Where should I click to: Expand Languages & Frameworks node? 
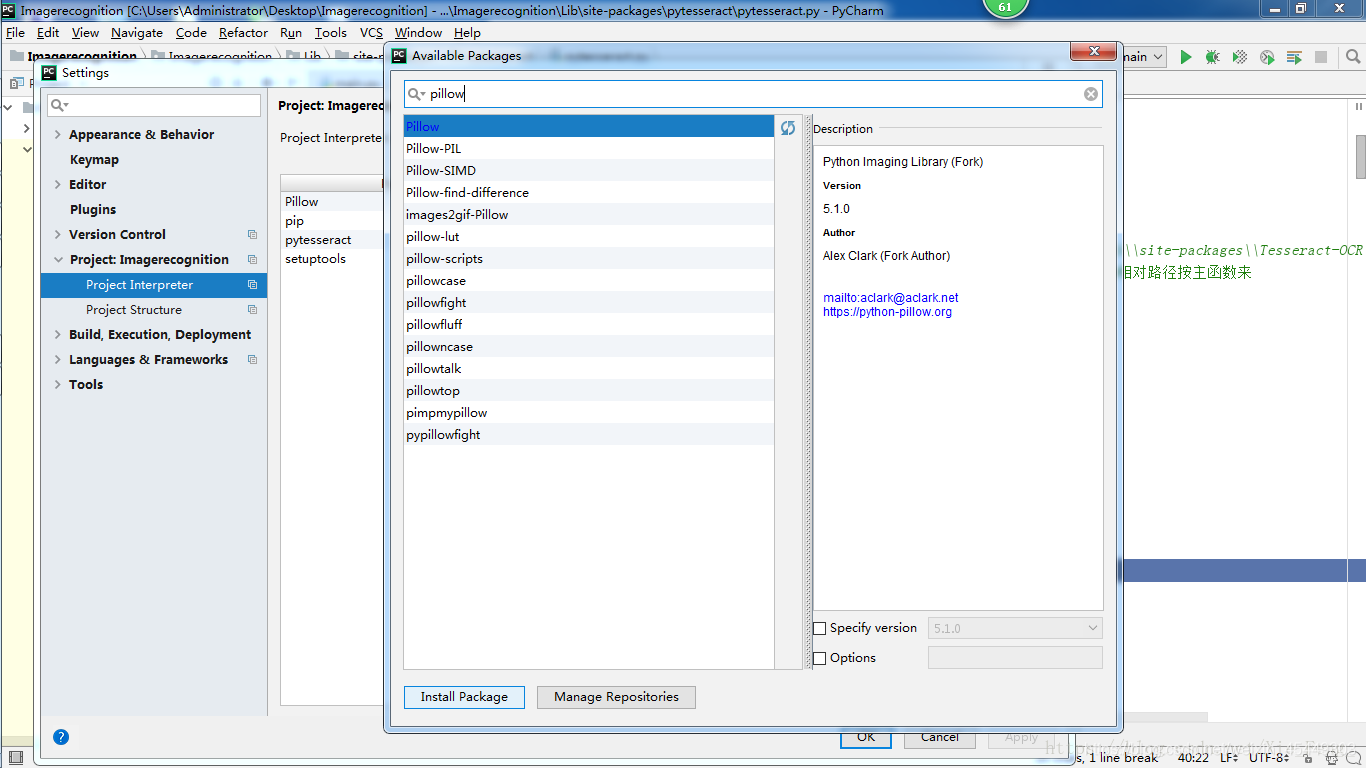coord(58,360)
